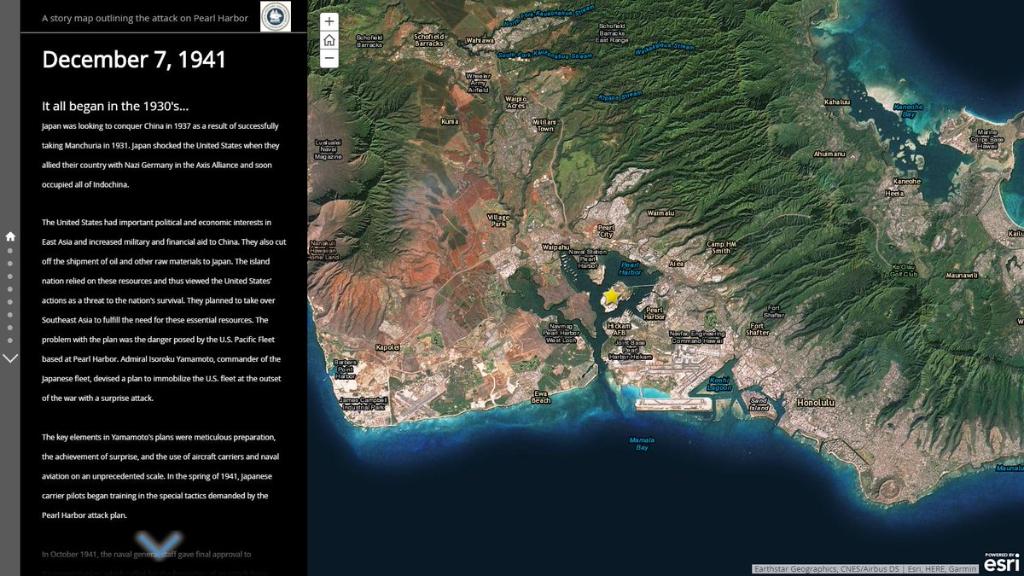Open the esri logo link
The width and height of the screenshot is (1024, 576).
pos(1002,562)
